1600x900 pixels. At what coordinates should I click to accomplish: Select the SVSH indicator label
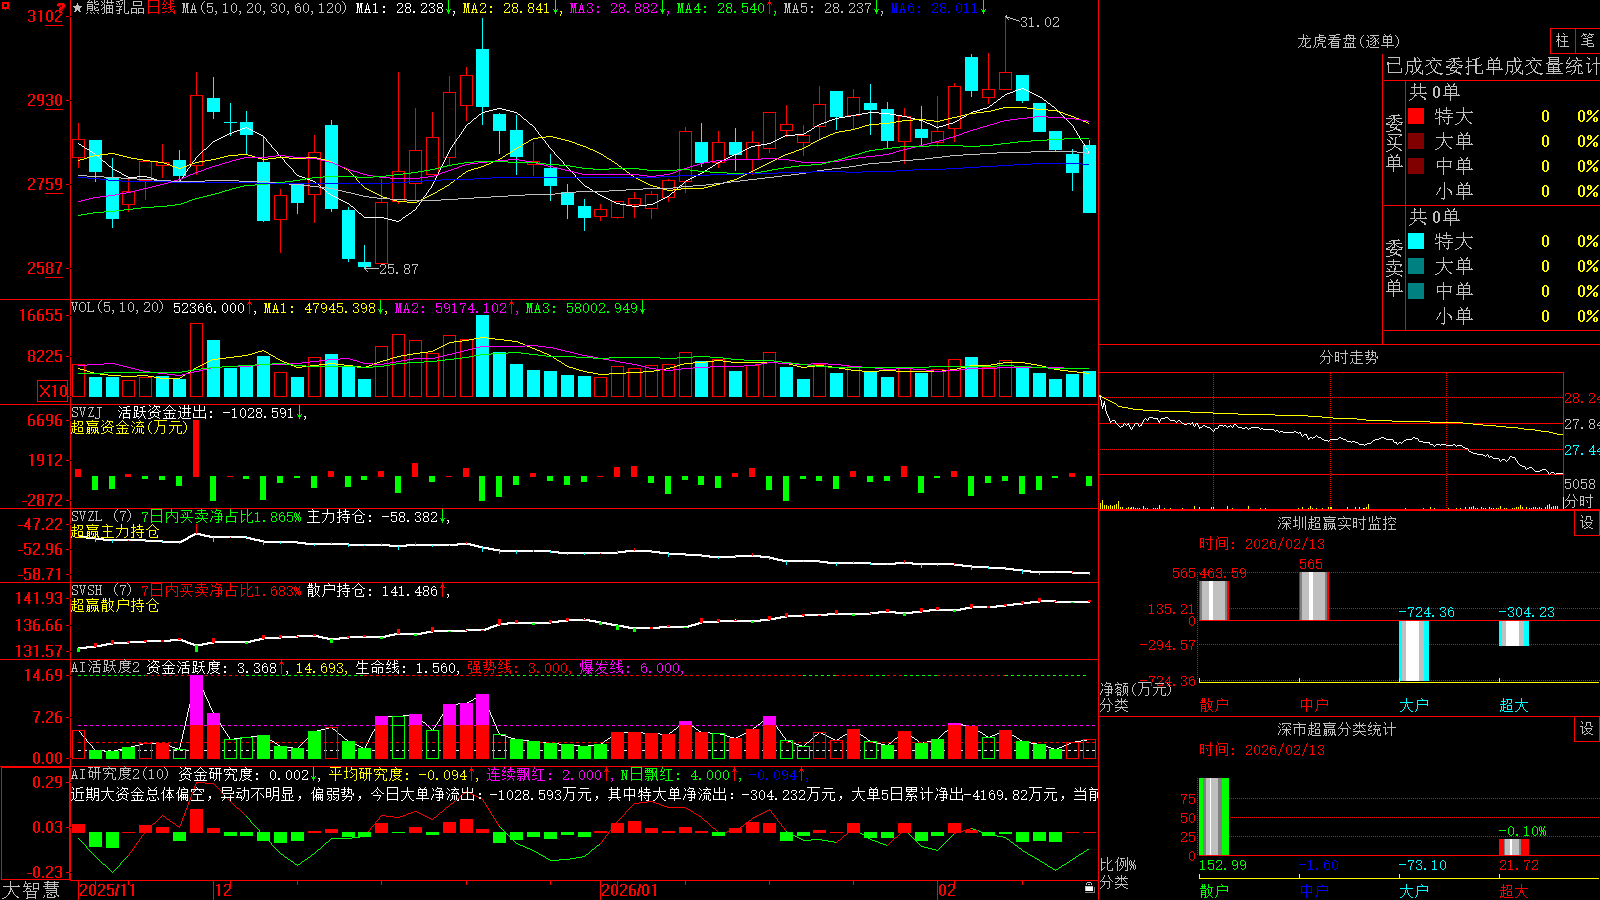pos(87,591)
